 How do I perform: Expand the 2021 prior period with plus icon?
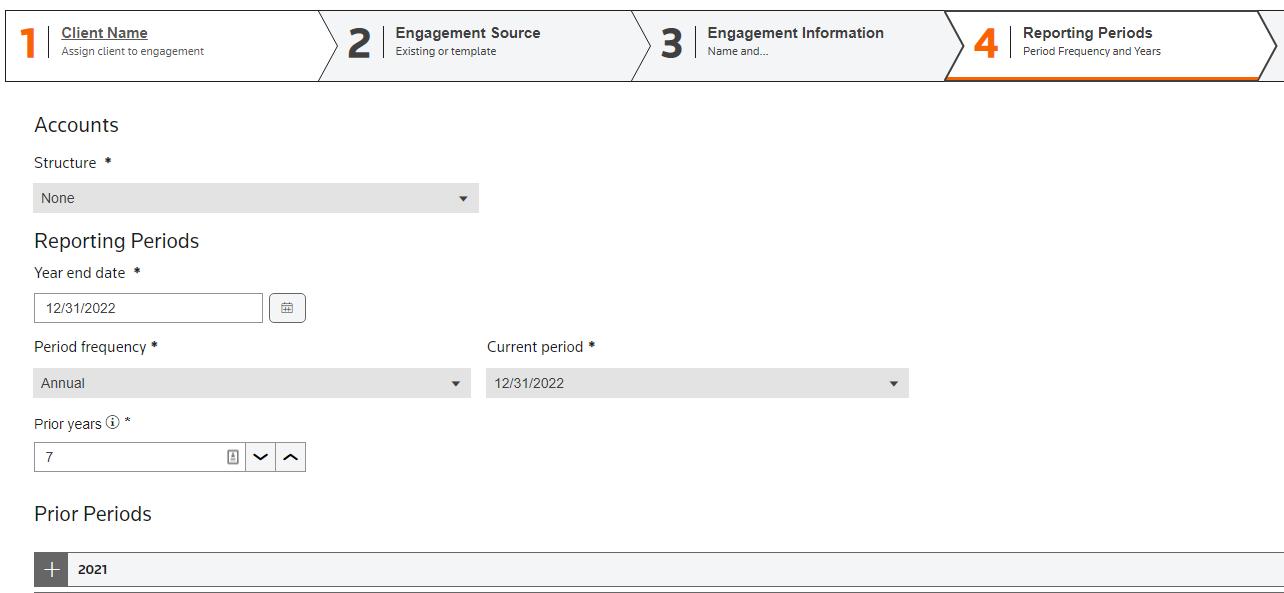coord(51,569)
